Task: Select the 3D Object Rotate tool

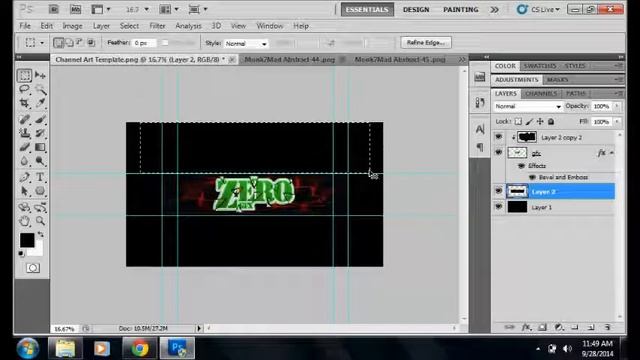Action: tap(24, 207)
